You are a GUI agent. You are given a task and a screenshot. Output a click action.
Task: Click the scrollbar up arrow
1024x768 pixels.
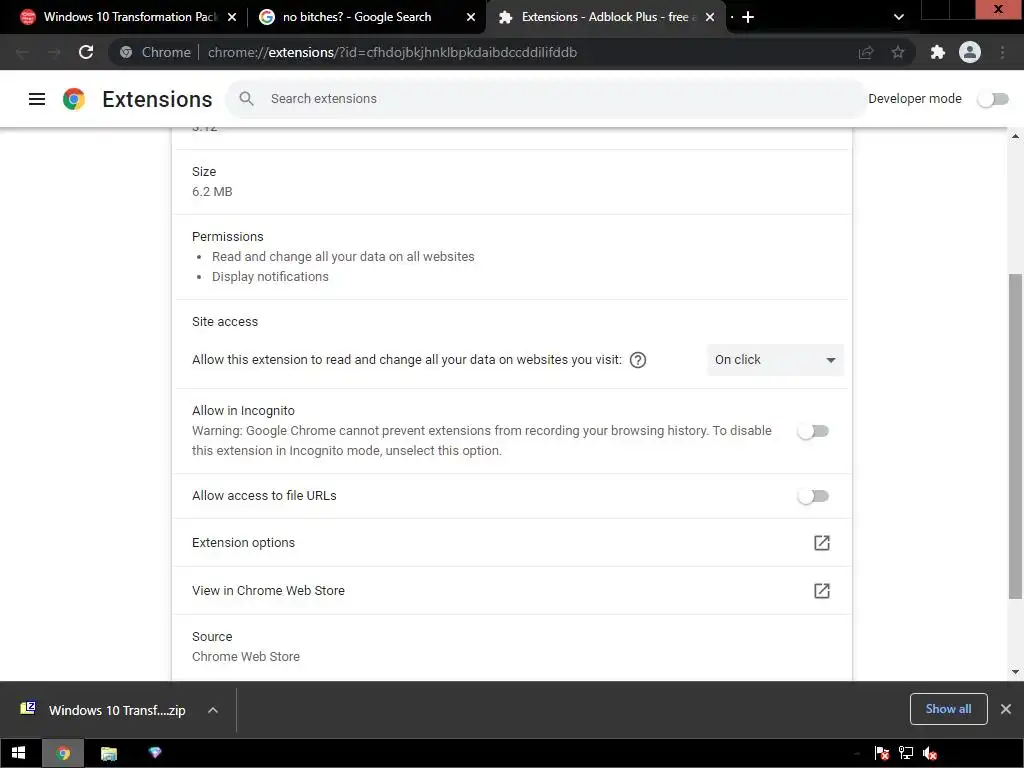tap(1015, 136)
